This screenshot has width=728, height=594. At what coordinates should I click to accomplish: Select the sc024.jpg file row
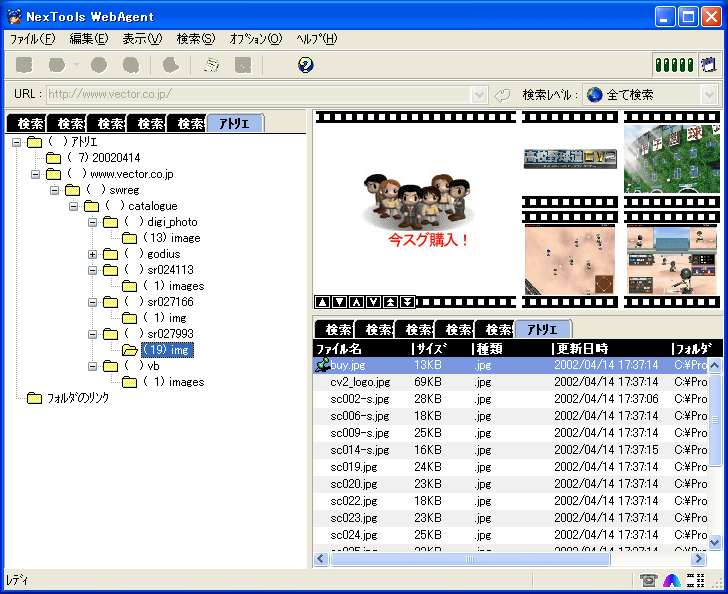pyautogui.click(x=511, y=535)
